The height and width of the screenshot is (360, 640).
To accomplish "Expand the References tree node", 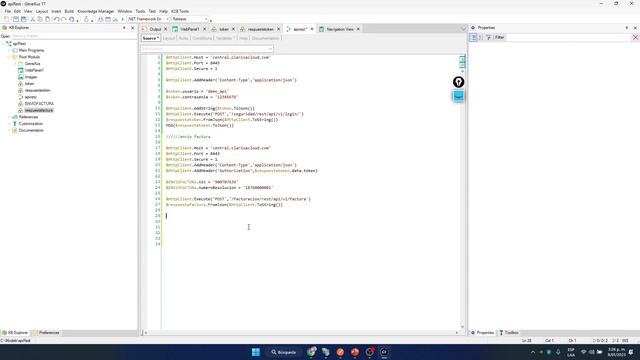I will (x=9, y=117).
